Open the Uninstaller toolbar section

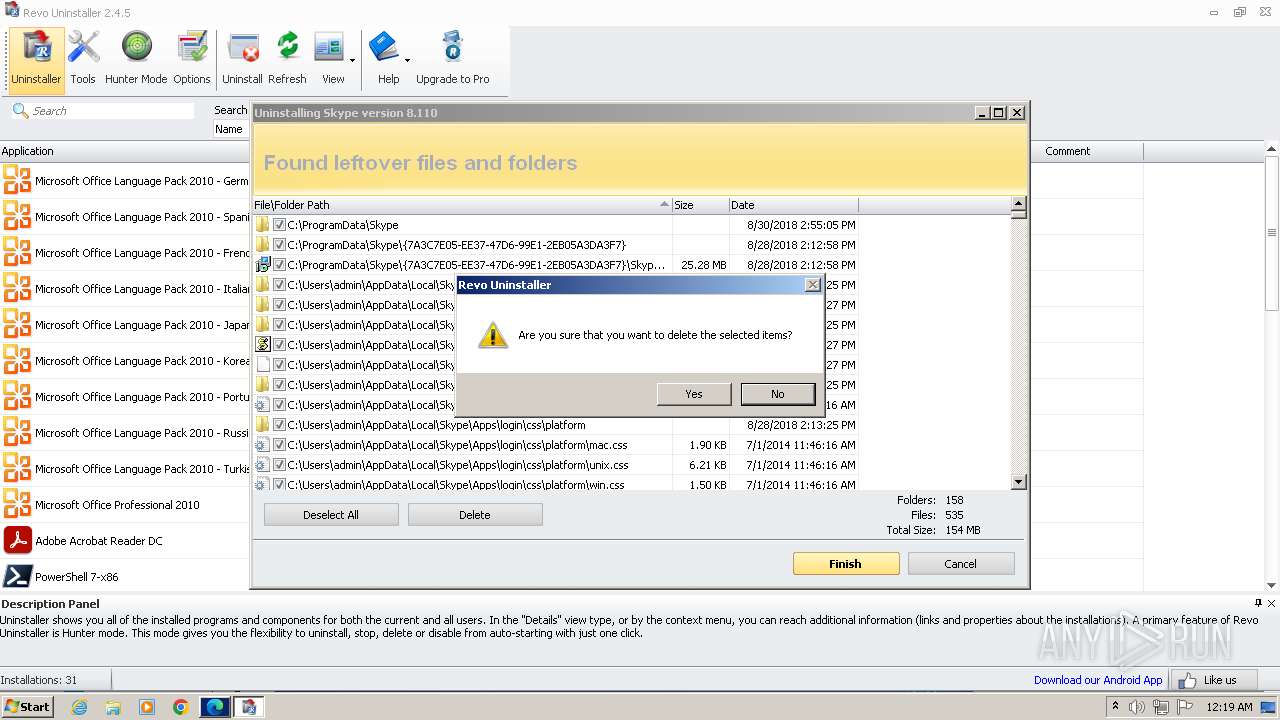pyautogui.click(x=36, y=58)
